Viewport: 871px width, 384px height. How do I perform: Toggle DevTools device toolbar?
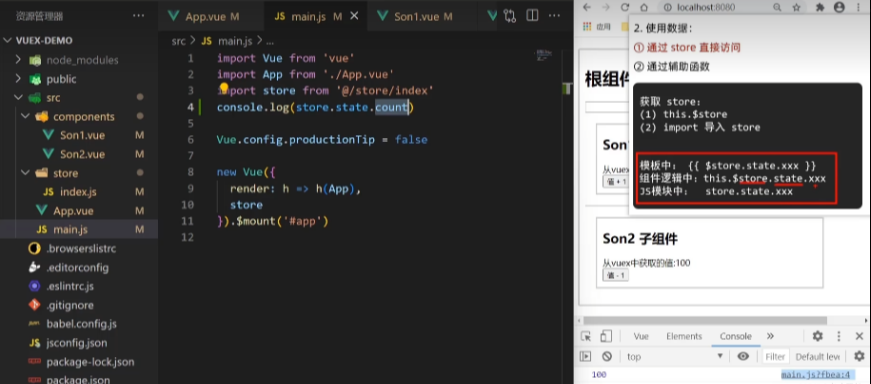tap(605, 336)
